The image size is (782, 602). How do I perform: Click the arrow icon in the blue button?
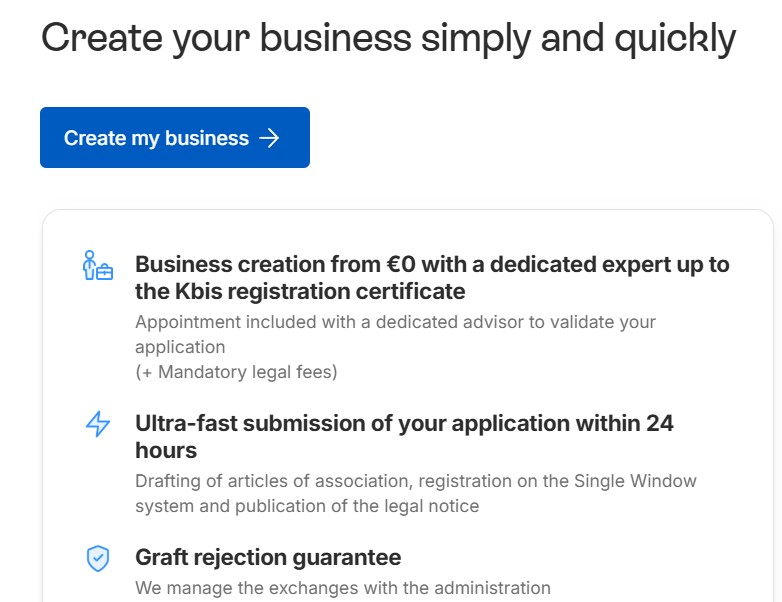click(269, 138)
